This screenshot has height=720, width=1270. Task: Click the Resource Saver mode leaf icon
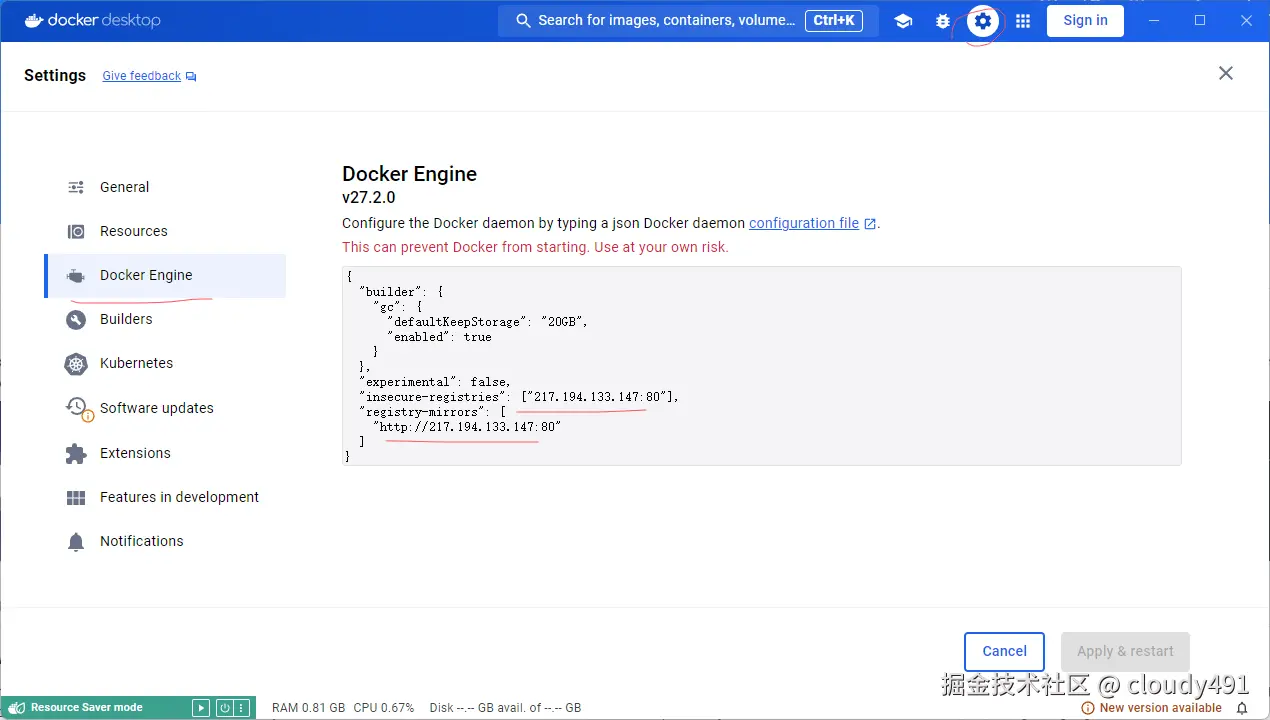[x=17, y=707]
